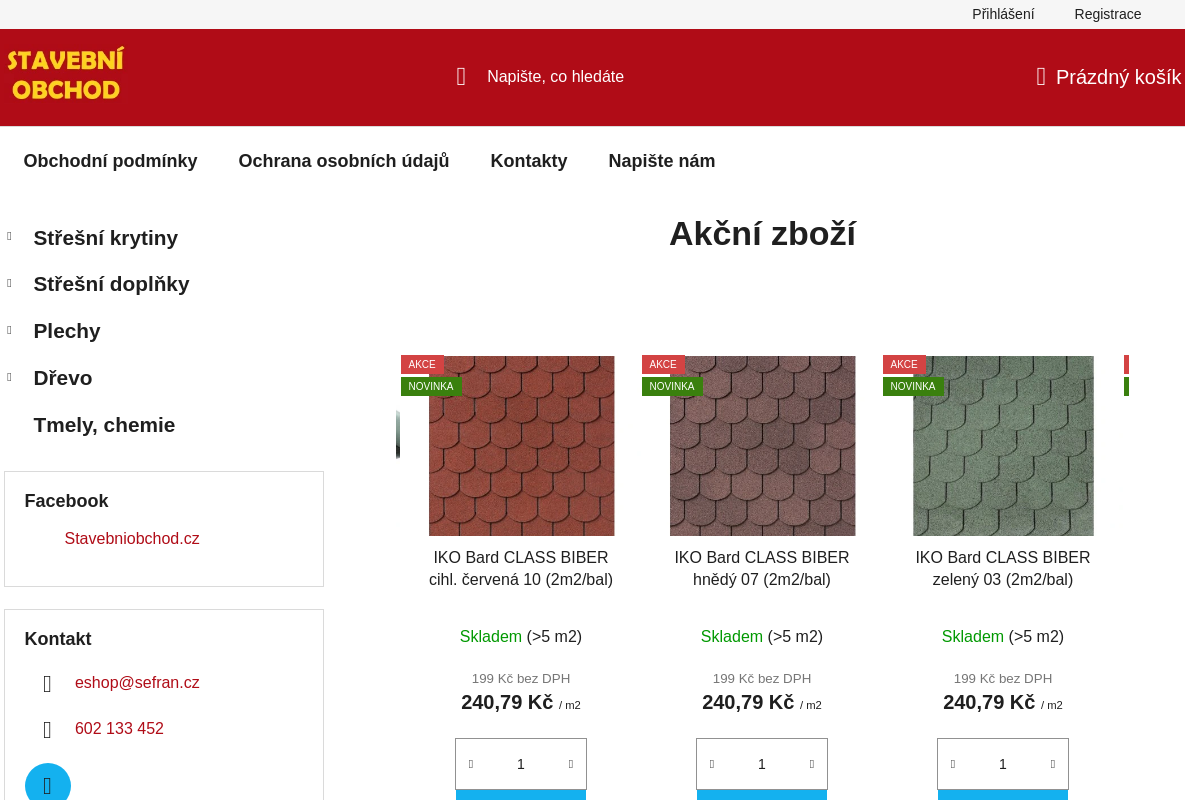Click the search magnifier icon

(x=460, y=76)
